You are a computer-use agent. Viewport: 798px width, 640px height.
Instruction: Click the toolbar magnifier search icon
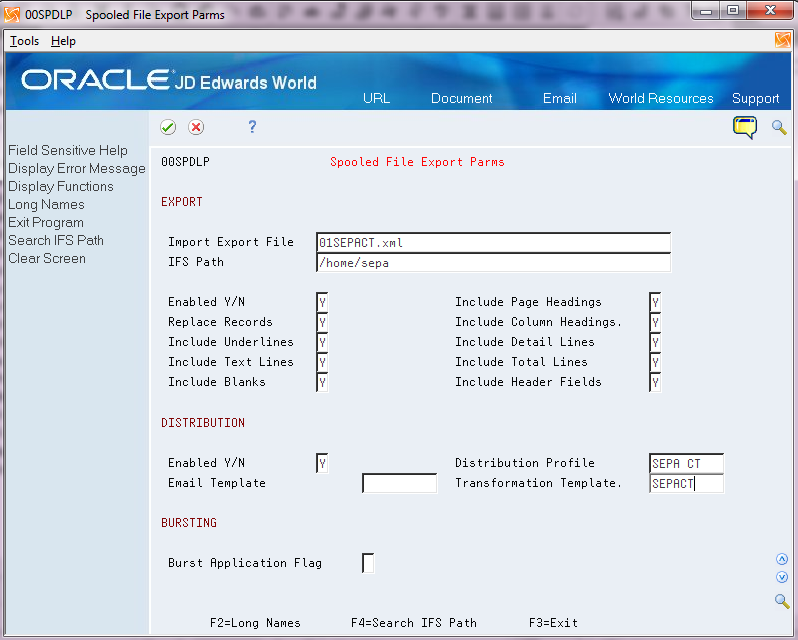(779, 127)
